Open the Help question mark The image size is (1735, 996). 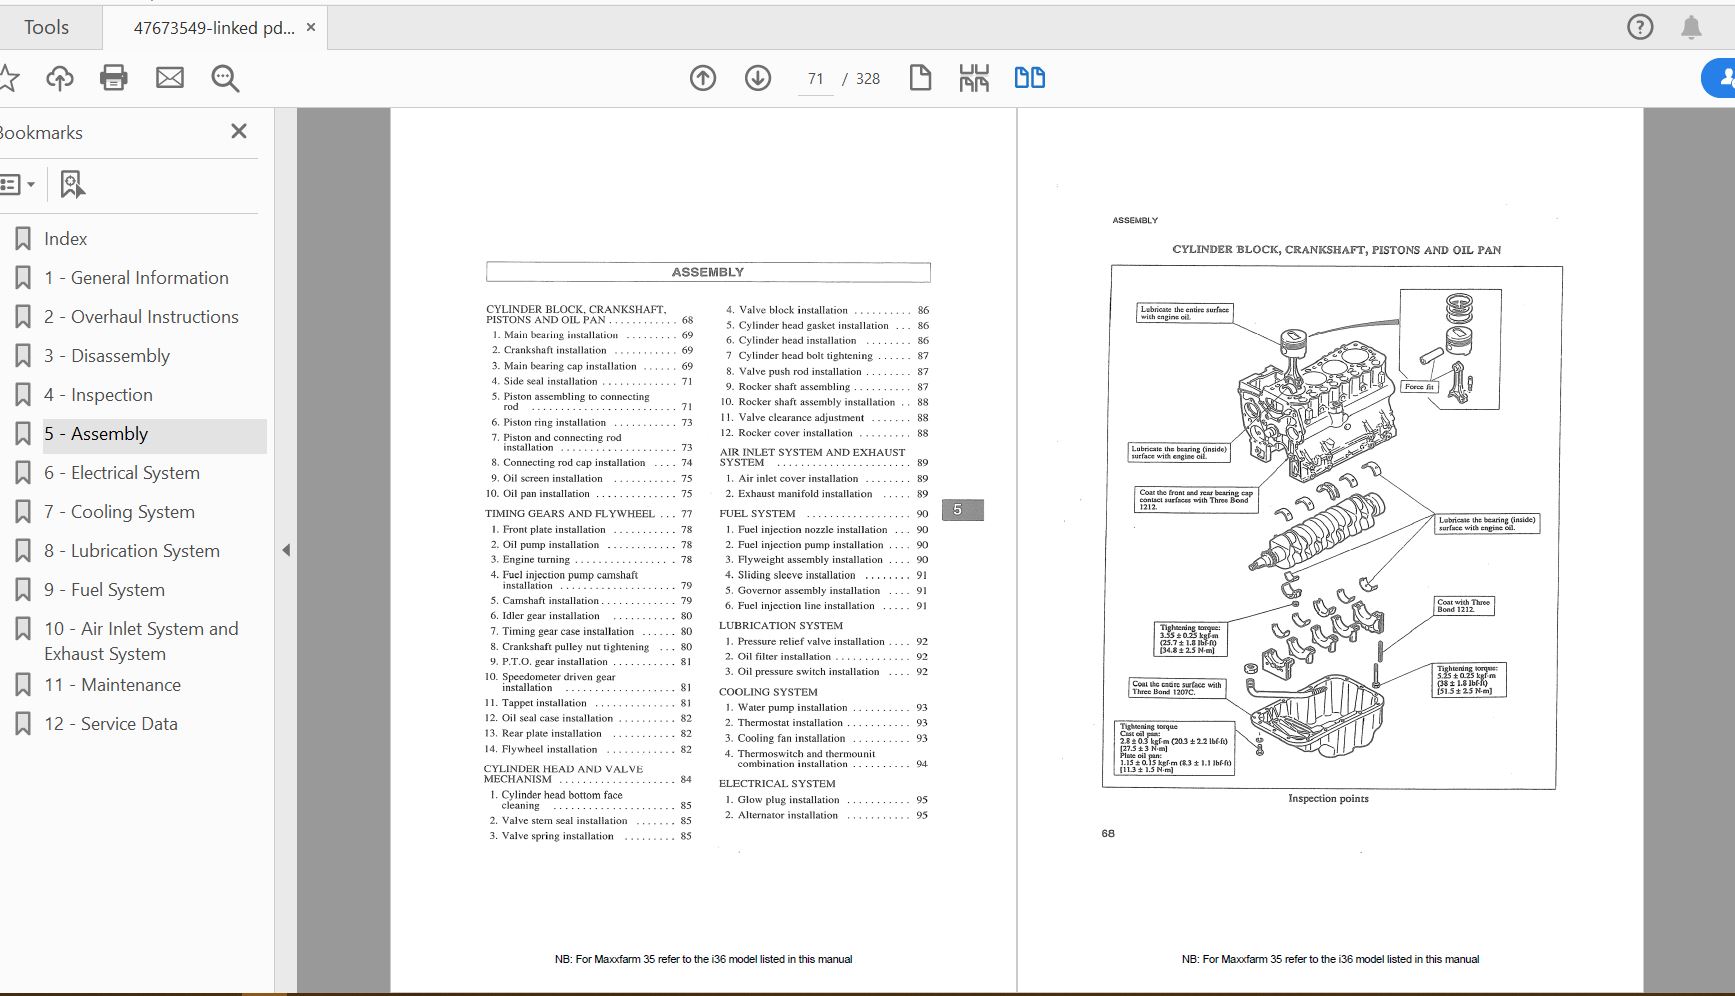1640,27
